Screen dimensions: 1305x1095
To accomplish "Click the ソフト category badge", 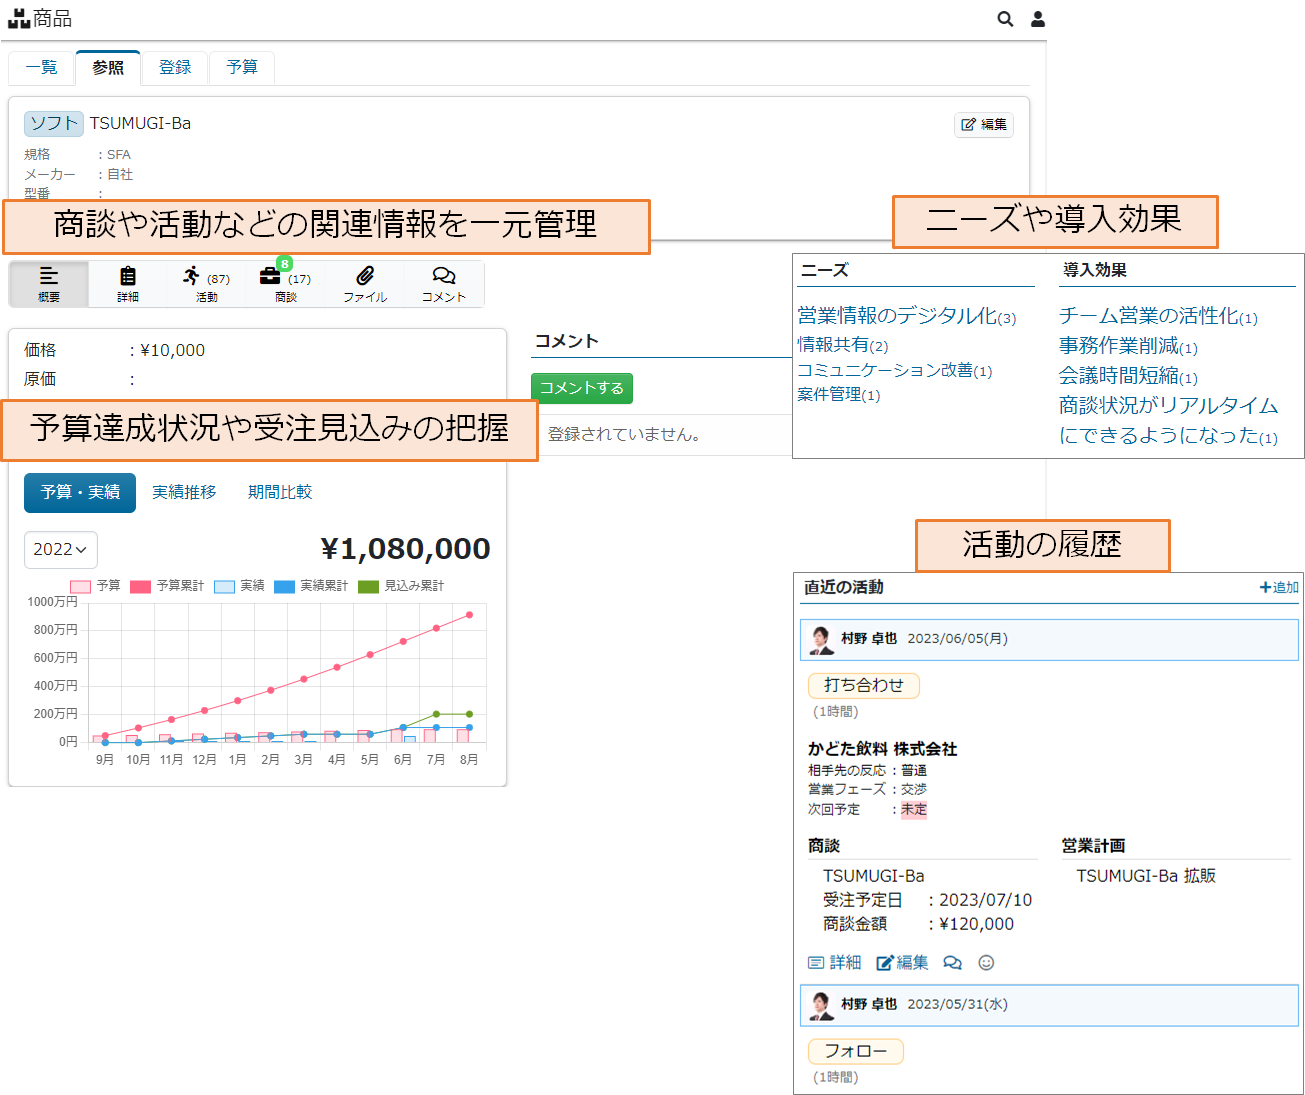I will point(54,123).
